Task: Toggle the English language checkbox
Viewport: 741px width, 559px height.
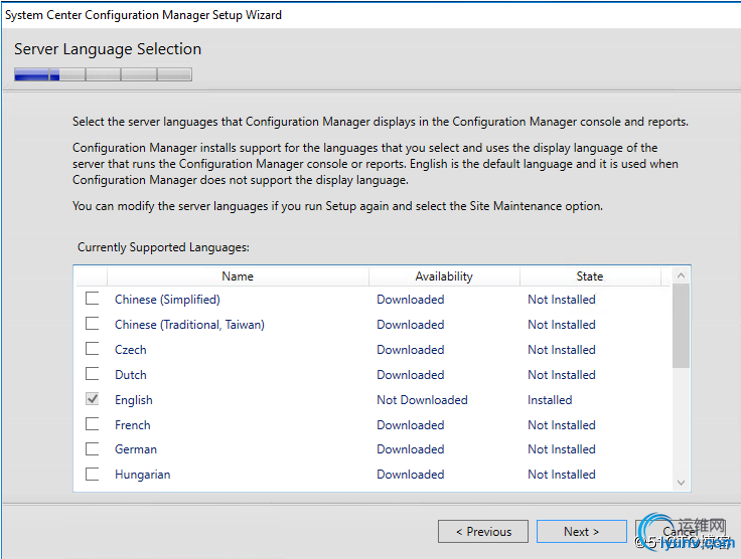Action: point(92,399)
